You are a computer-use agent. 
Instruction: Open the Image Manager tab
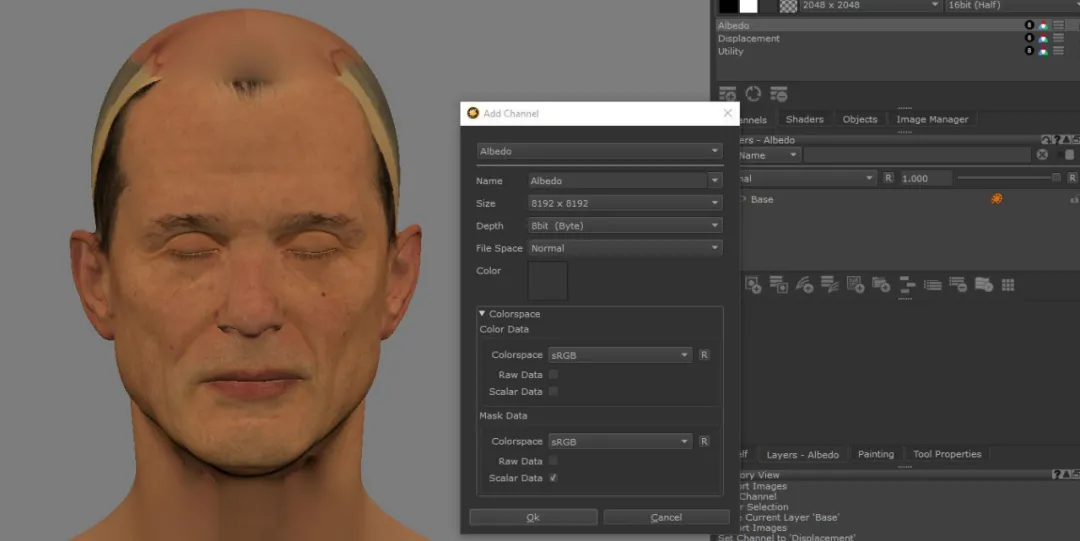(932, 119)
